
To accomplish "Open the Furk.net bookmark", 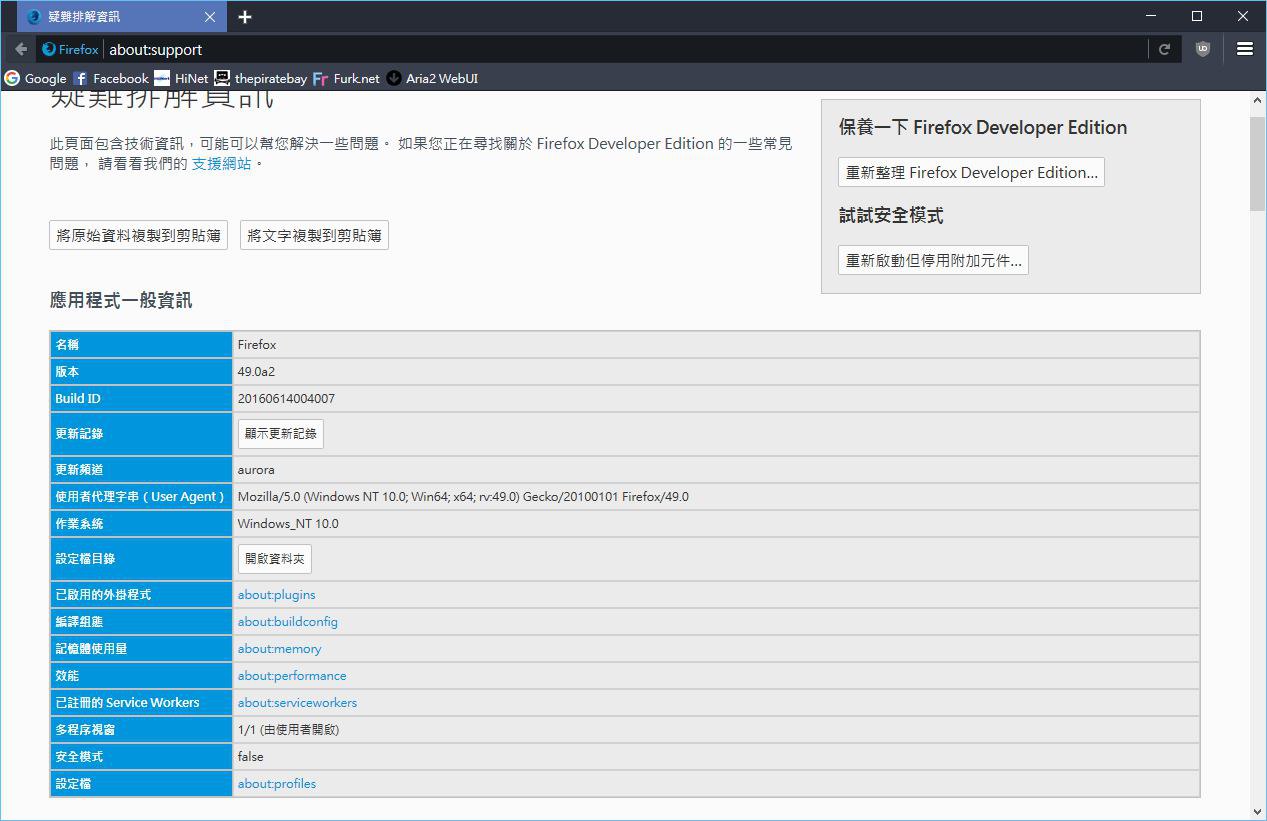I will pos(346,78).
